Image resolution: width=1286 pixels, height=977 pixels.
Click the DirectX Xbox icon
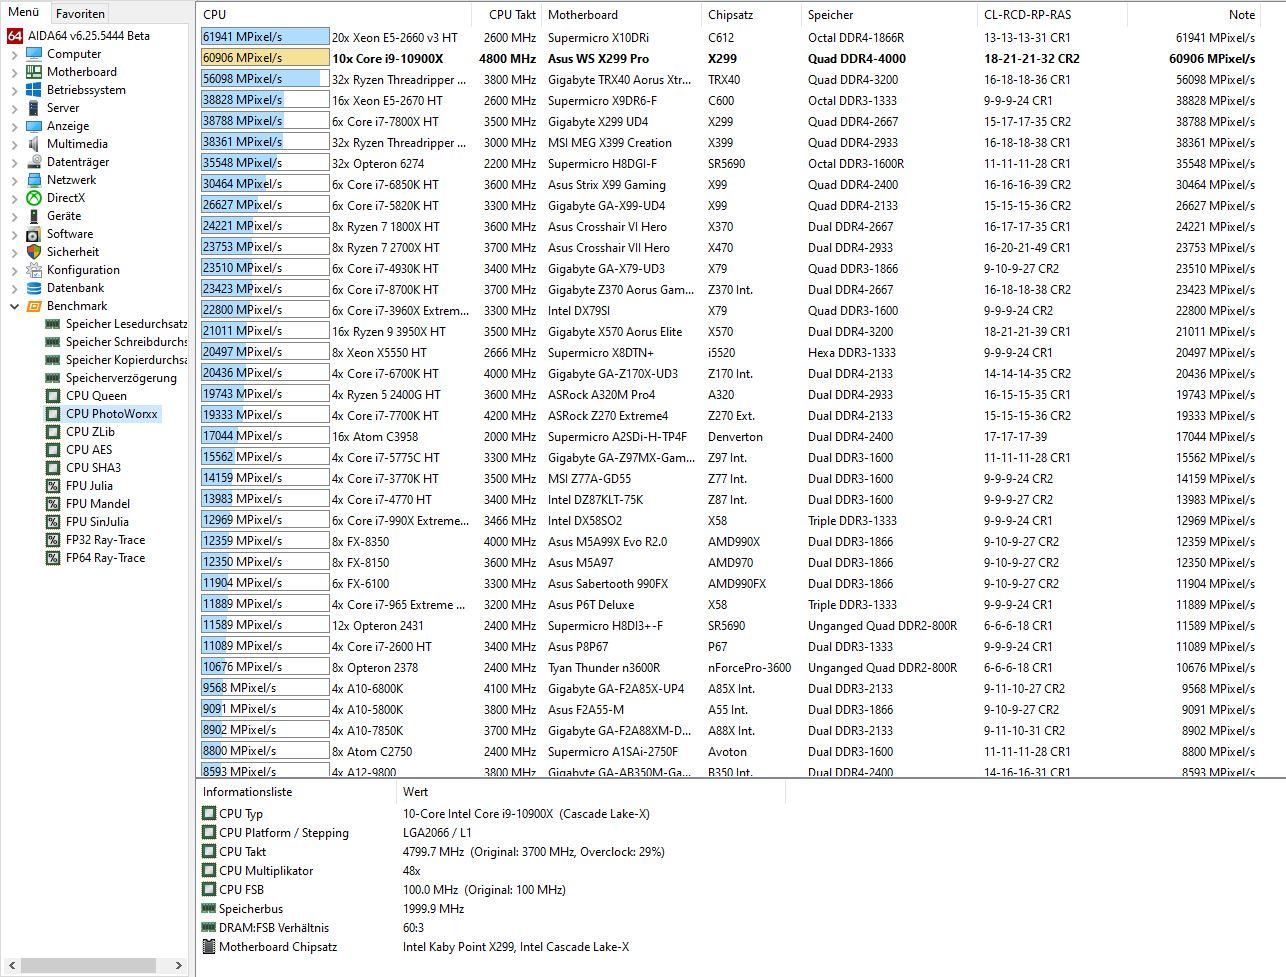[34, 198]
